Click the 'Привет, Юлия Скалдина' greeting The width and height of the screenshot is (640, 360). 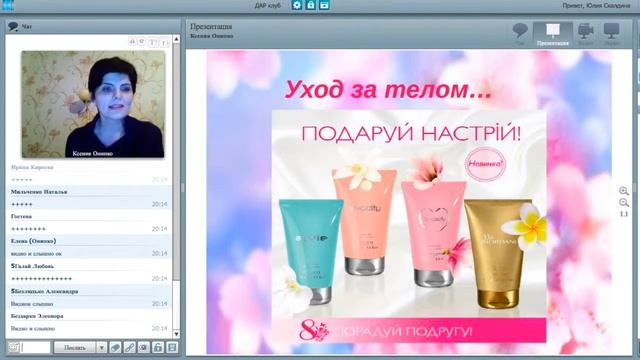click(596, 6)
